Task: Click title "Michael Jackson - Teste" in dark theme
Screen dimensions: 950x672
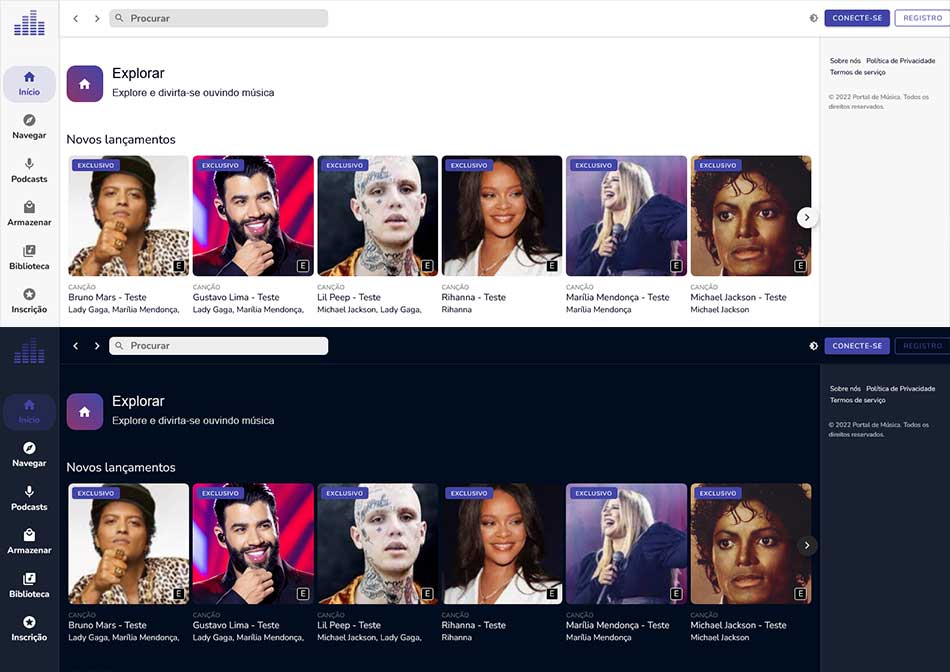Action: (739, 625)
